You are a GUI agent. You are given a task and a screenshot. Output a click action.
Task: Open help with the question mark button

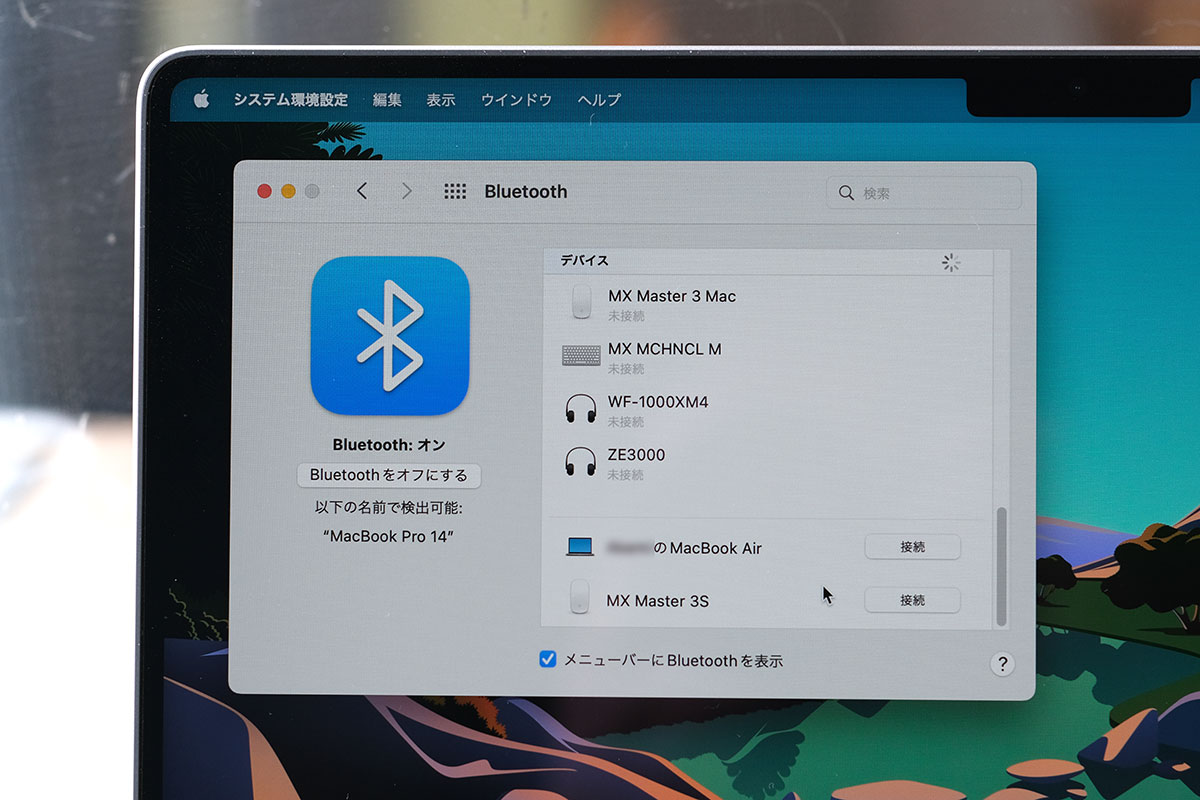pyautogui.click(x=1002, y=664)
